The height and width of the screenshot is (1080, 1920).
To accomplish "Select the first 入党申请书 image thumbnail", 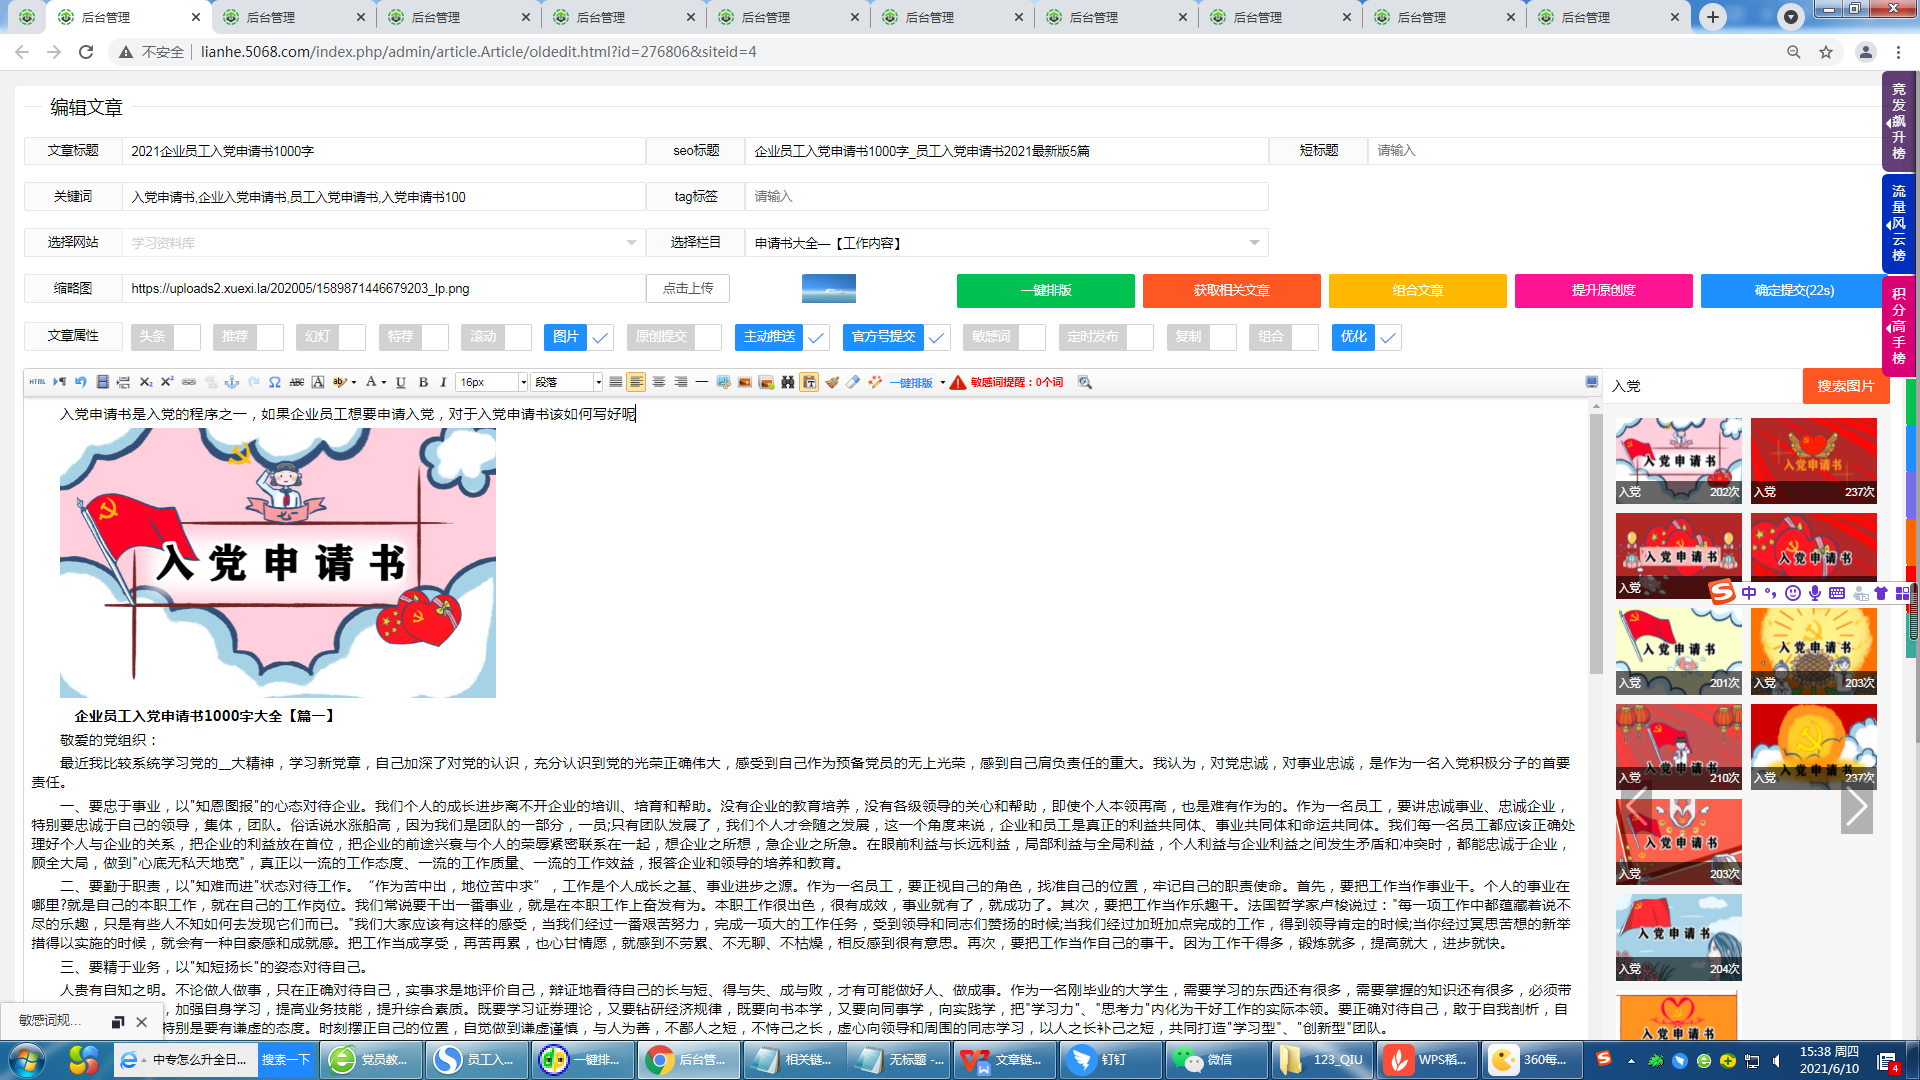I will pyautogui.click(x=1678, y=460).
